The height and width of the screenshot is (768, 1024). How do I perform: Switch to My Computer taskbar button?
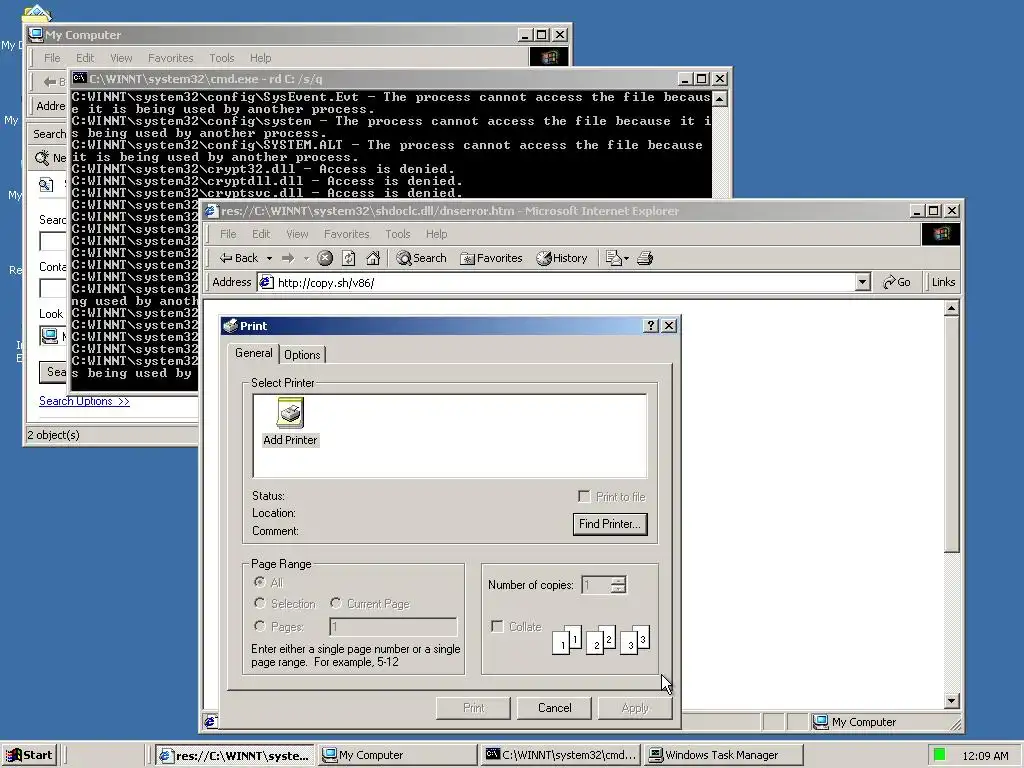pos(398,755)
